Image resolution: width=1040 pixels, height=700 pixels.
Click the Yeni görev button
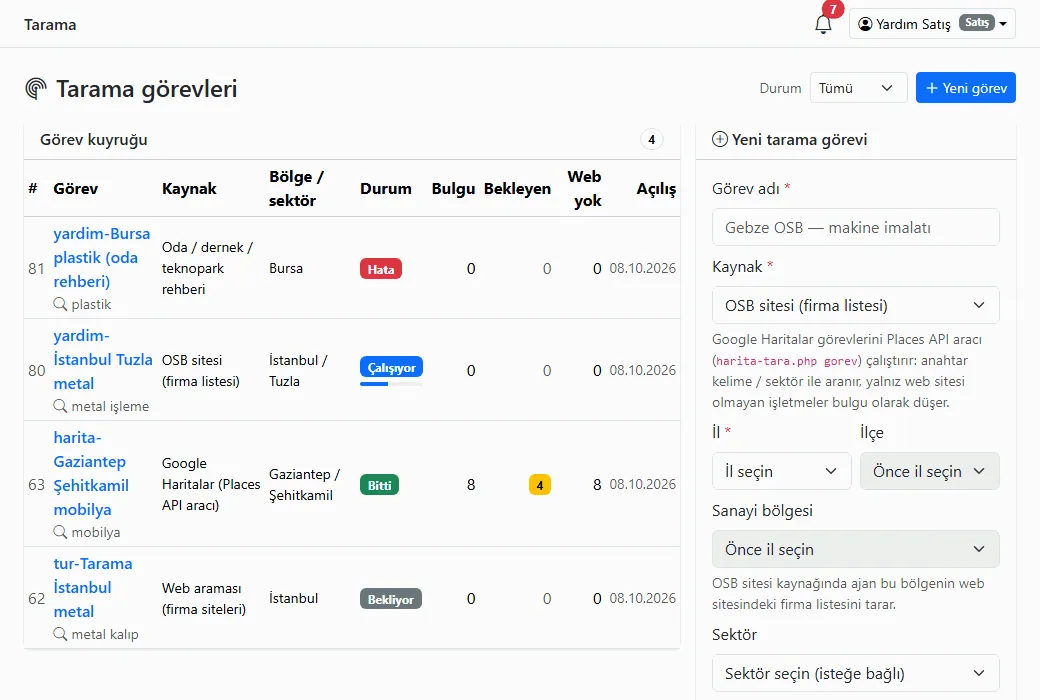point(966,88)
